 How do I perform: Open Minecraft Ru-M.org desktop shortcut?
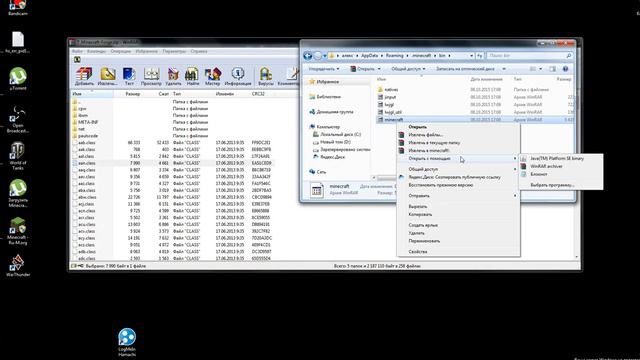(x=18, y=231)
